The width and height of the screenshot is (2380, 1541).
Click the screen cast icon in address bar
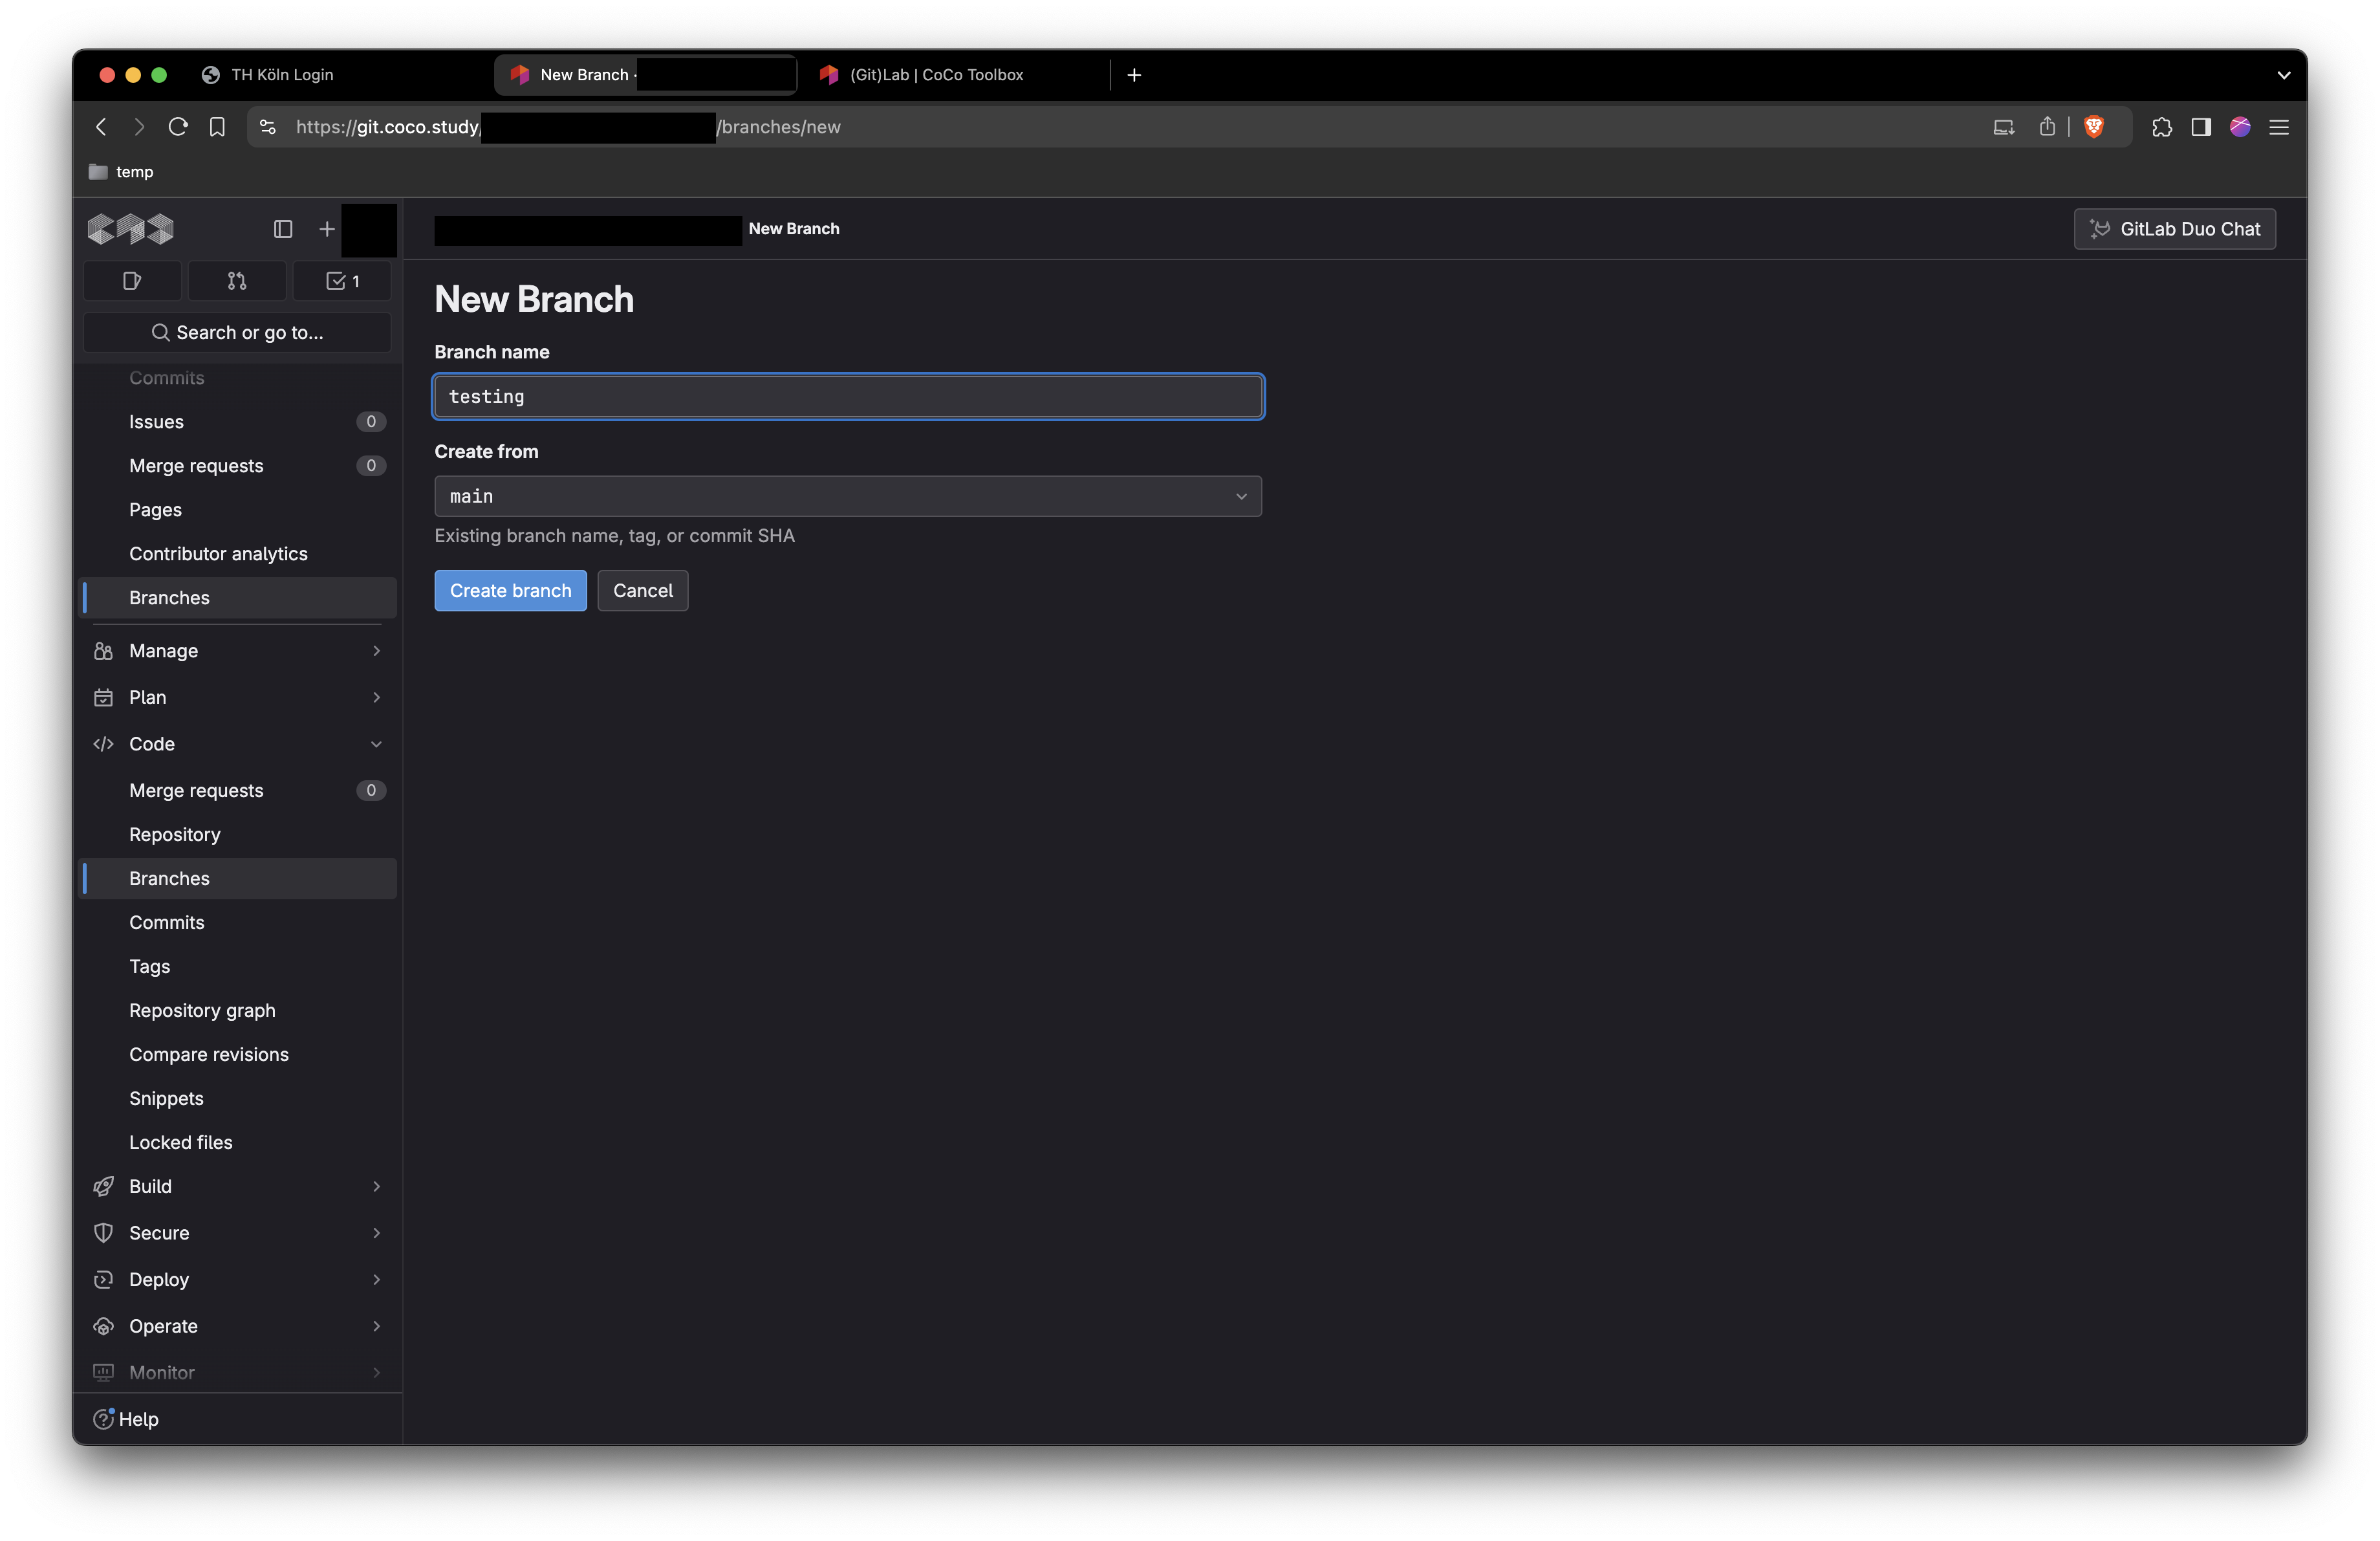click(2003, 127)
